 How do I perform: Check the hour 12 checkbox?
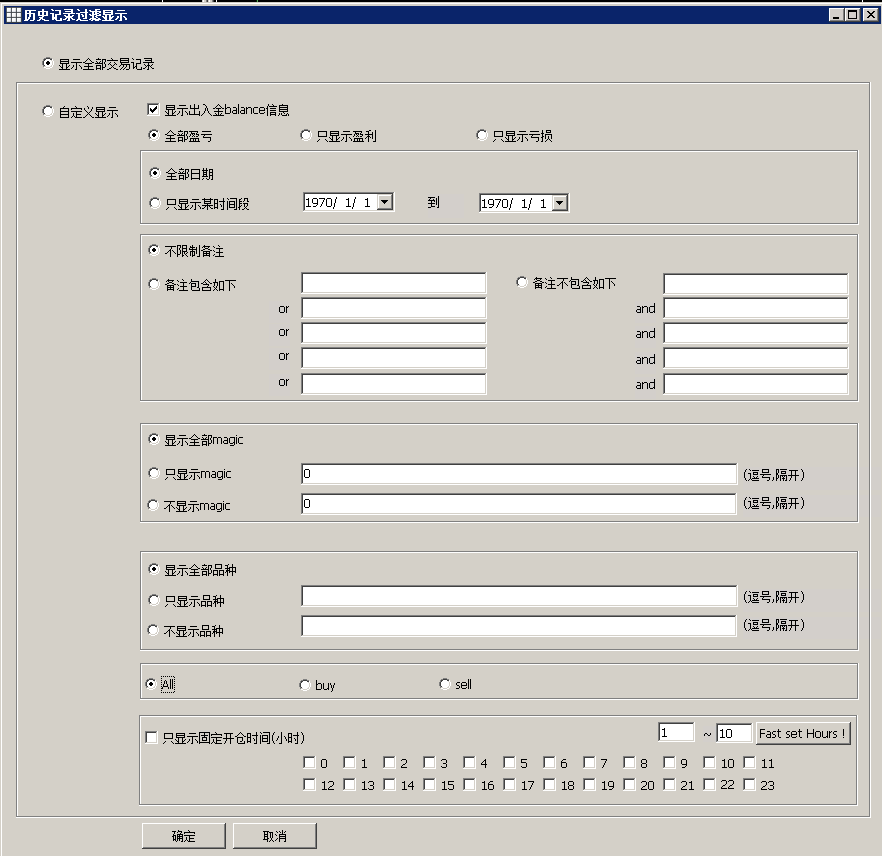click(310, 785)
